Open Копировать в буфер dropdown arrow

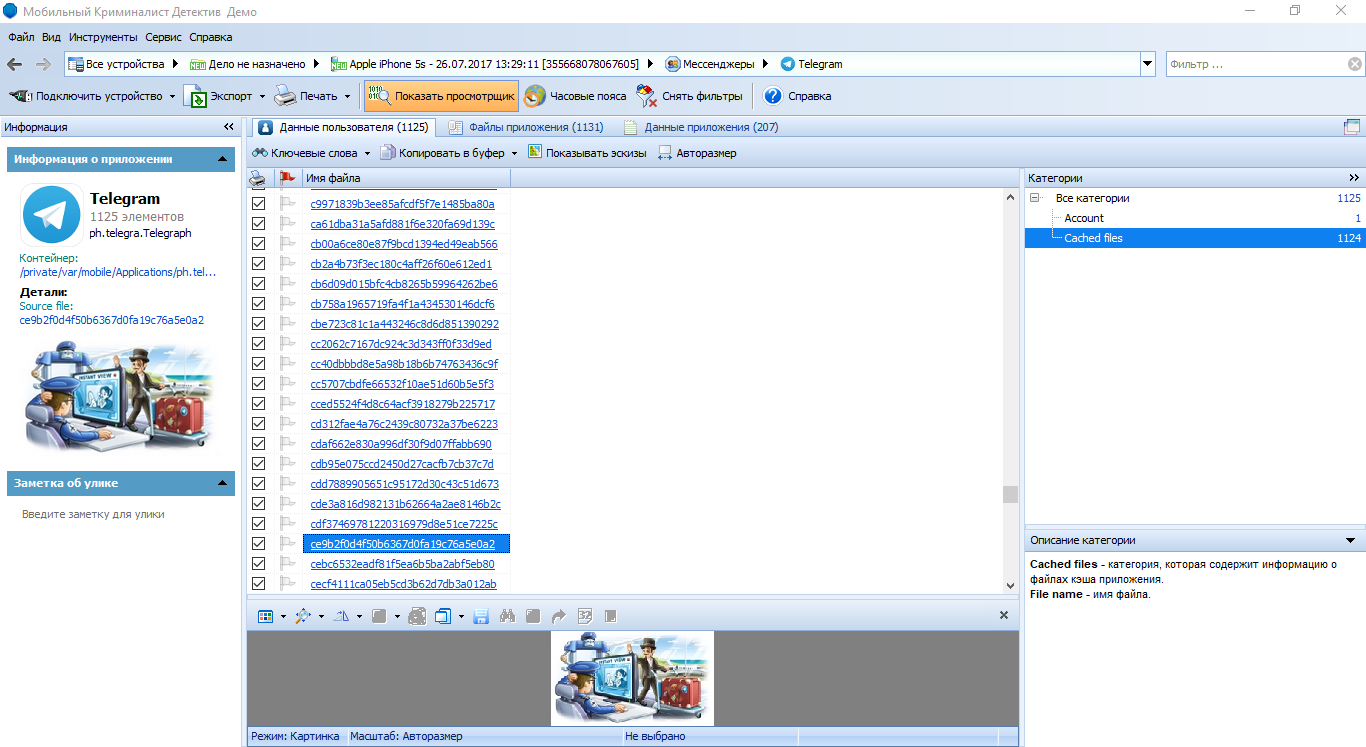pyautogui.click(x=514, y=154)
